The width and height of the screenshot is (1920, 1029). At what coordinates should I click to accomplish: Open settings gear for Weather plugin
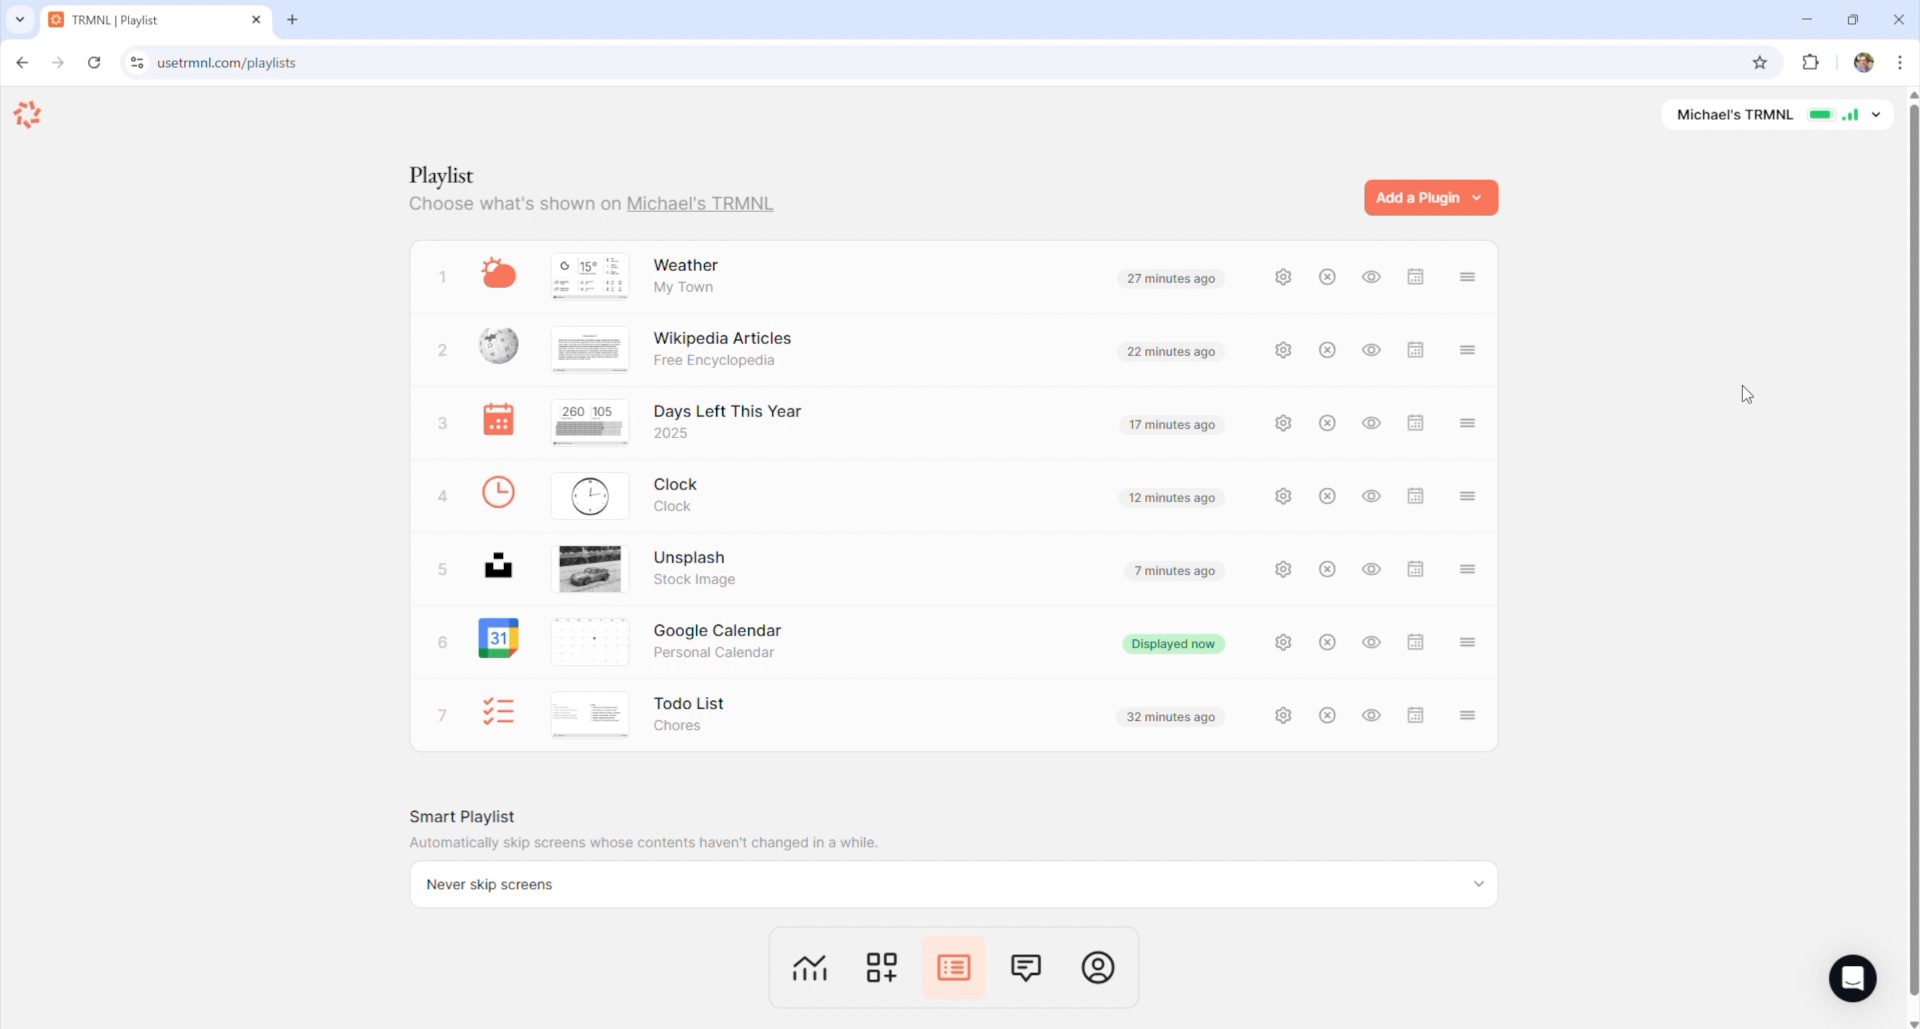click(x=1283, y=277)
